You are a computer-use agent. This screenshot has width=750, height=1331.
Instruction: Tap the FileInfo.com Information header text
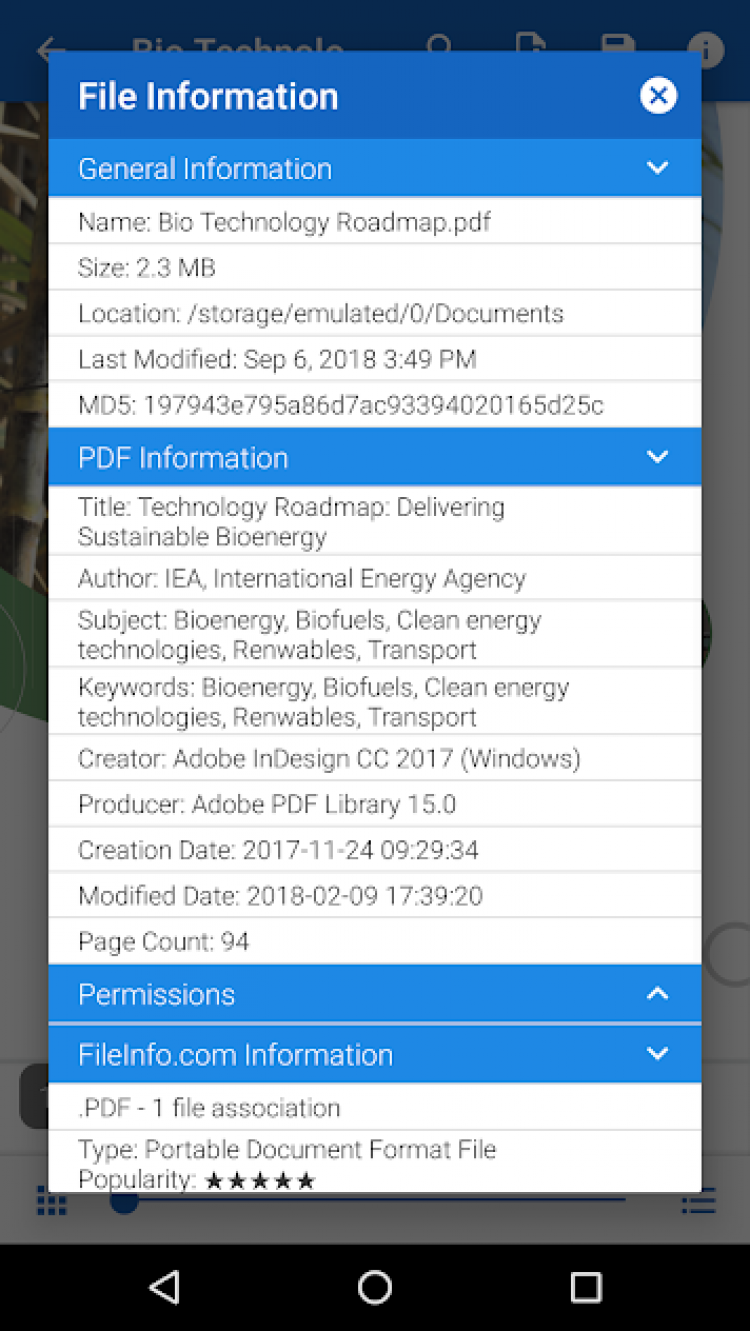click(x=236, y=1054)
